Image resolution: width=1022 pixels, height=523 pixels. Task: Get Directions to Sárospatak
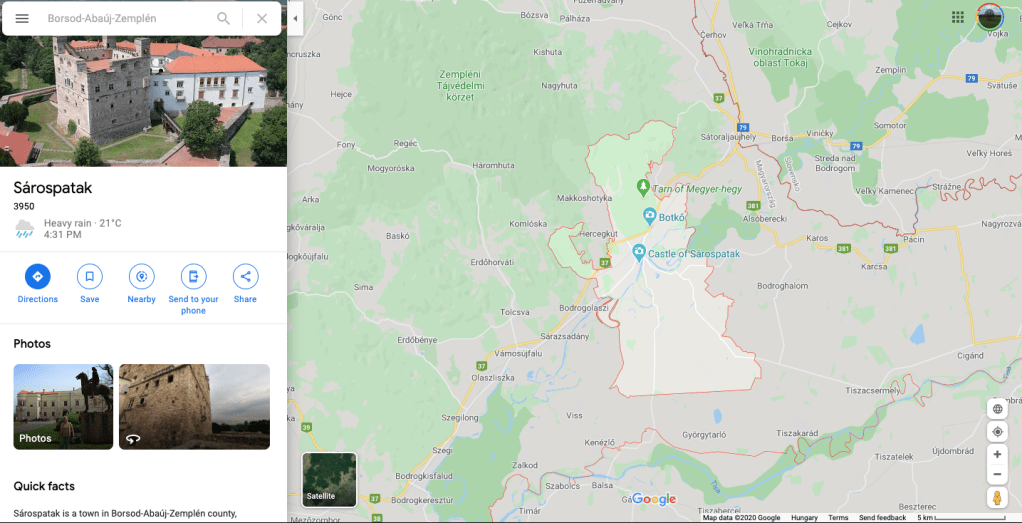[x=38, y=277]
